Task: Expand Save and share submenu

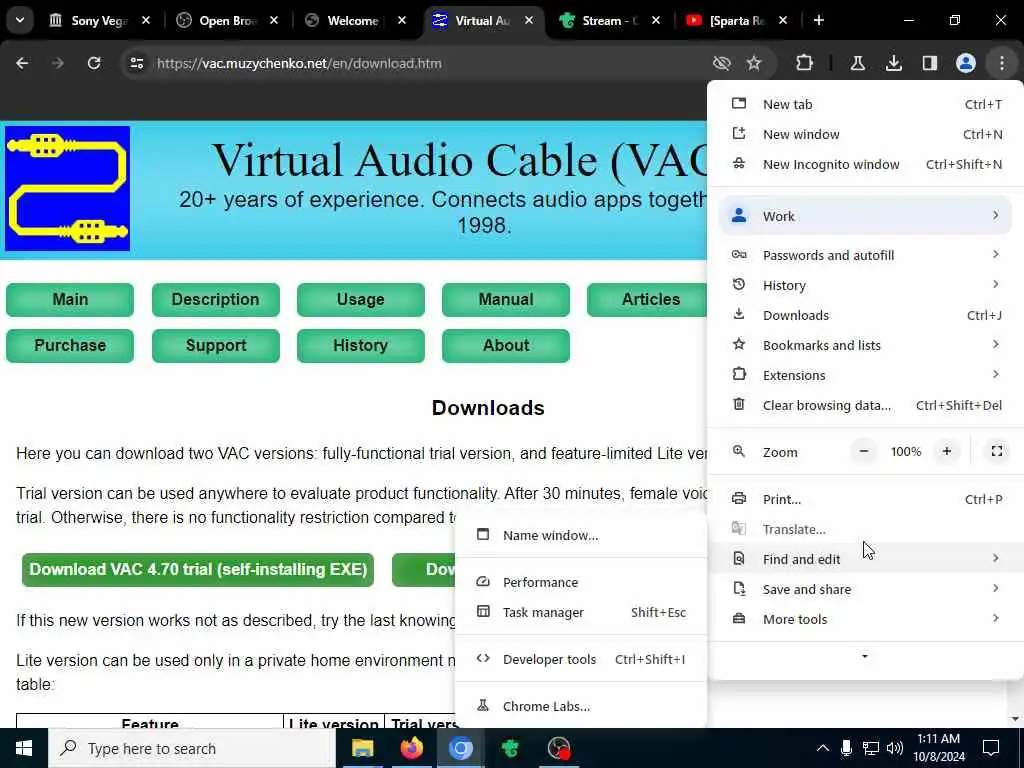Action: point(865,590)
